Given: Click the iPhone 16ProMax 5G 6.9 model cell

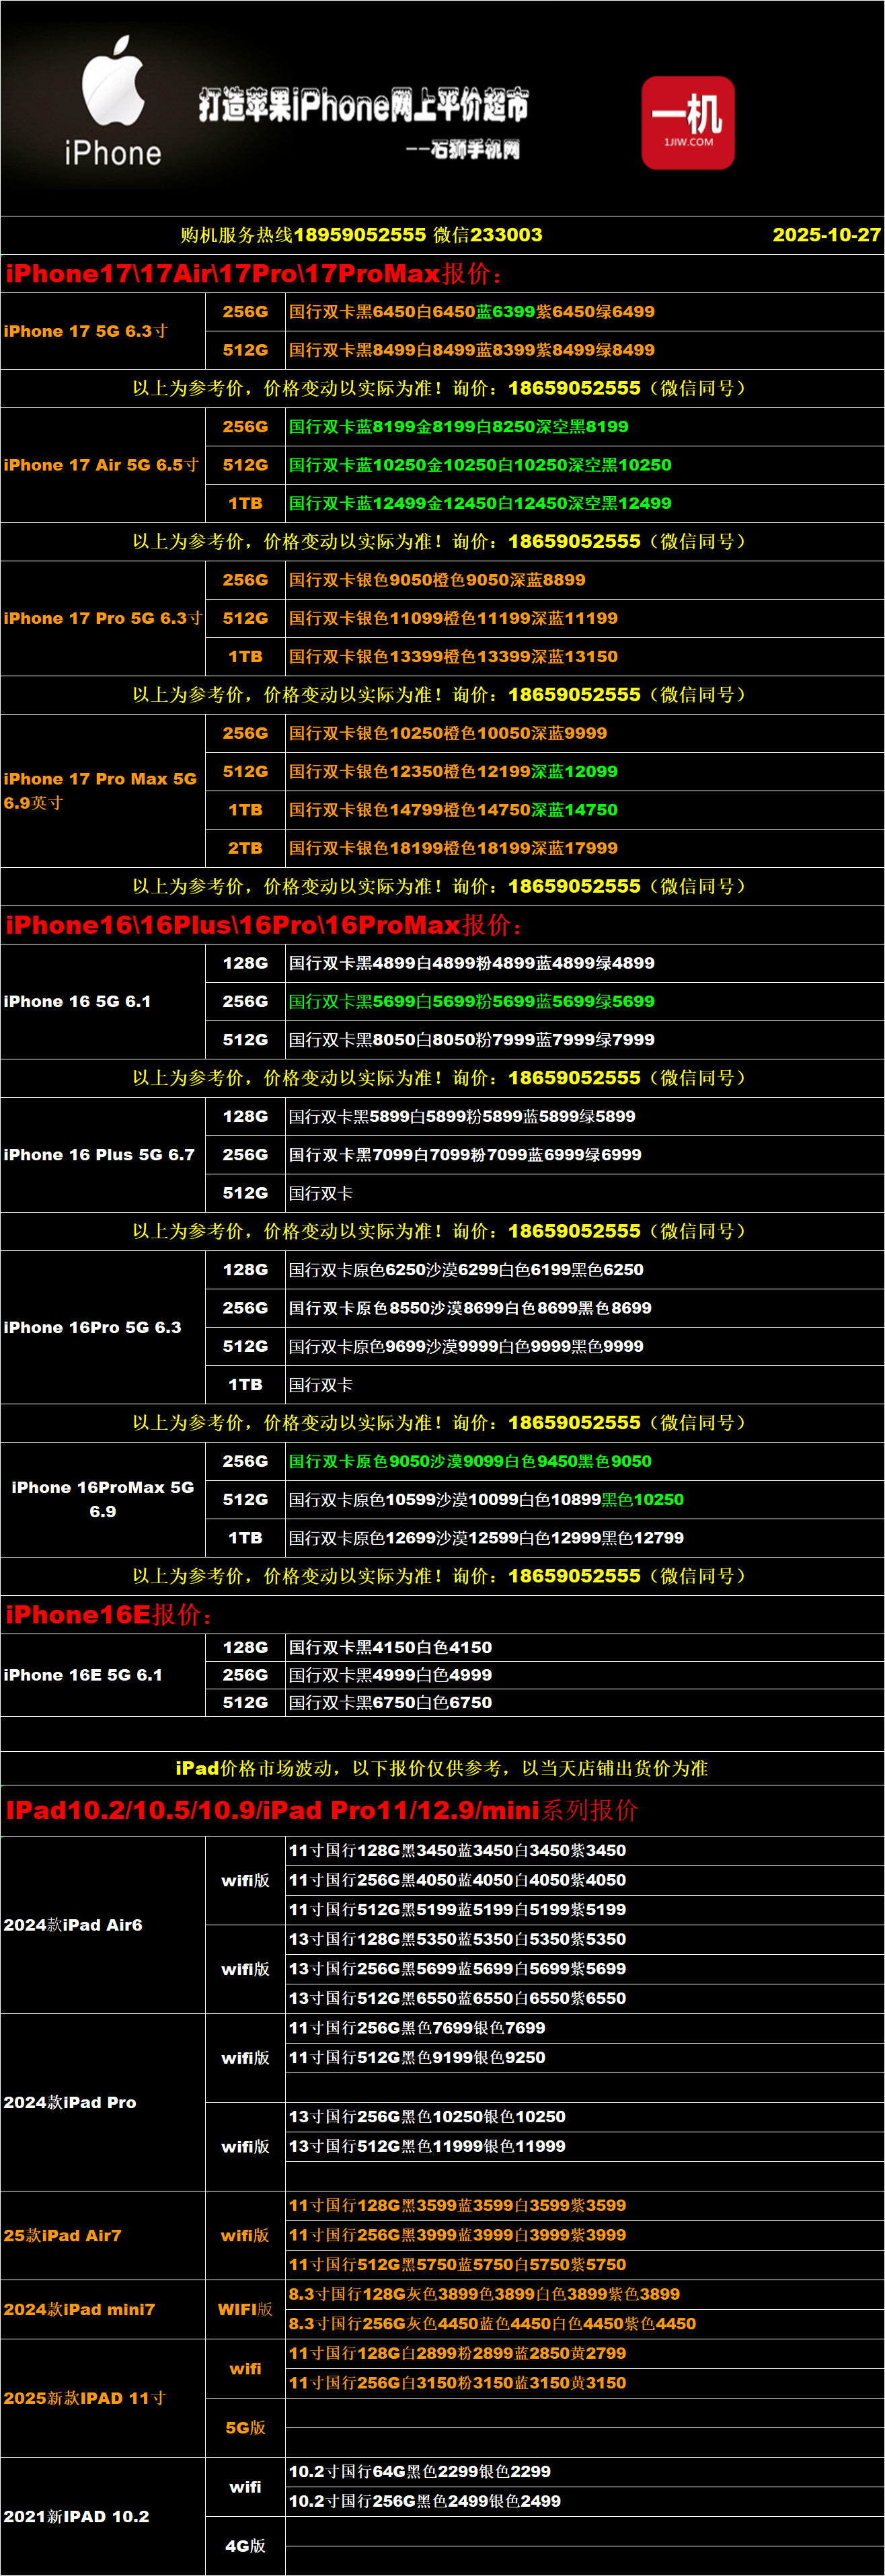Looking at the screenshot, I should point(103,1499).
